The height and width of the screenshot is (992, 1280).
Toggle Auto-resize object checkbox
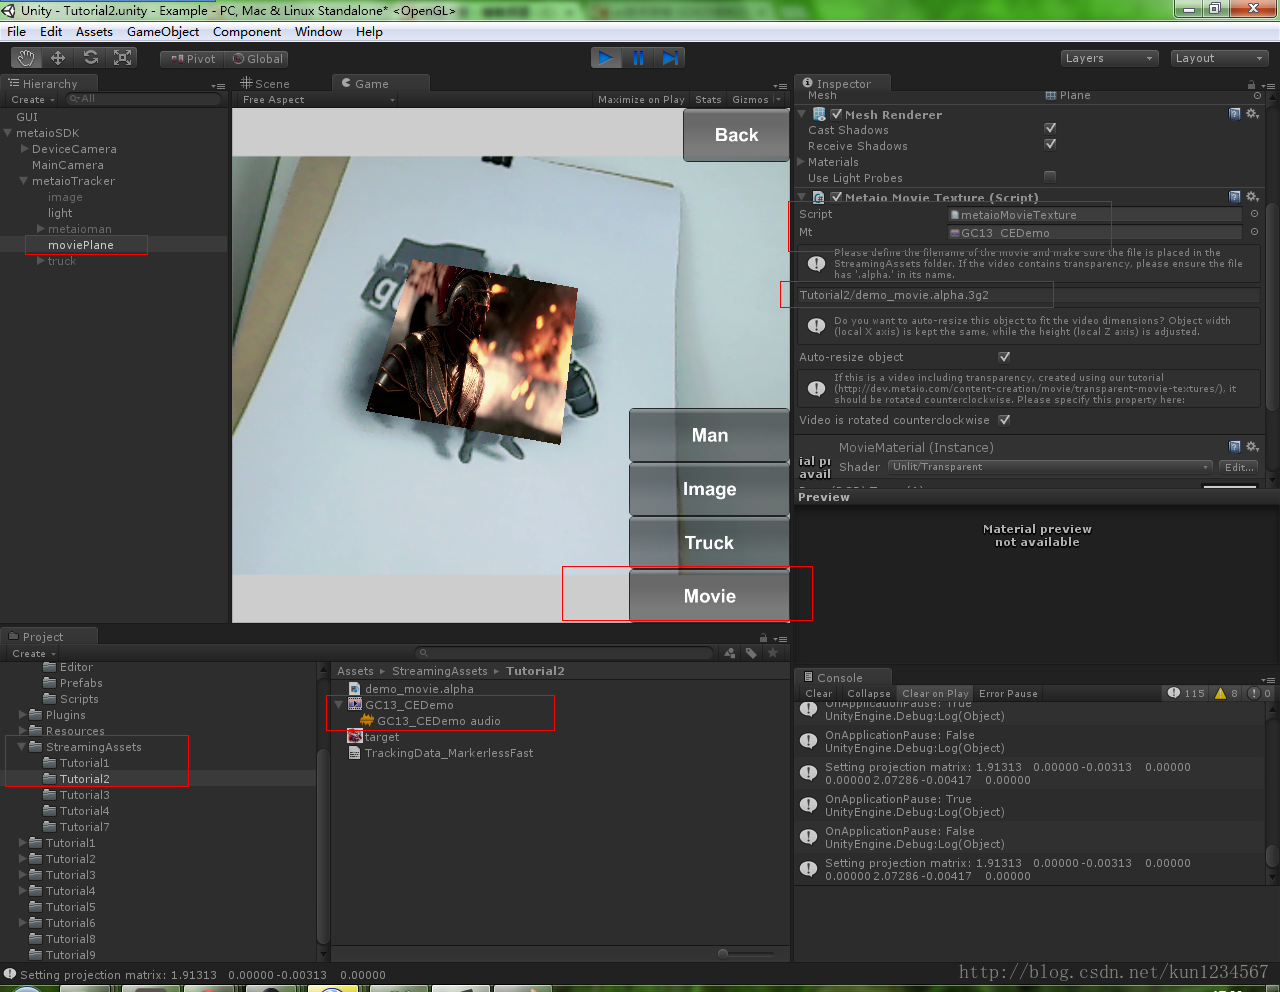[1004, 356]
